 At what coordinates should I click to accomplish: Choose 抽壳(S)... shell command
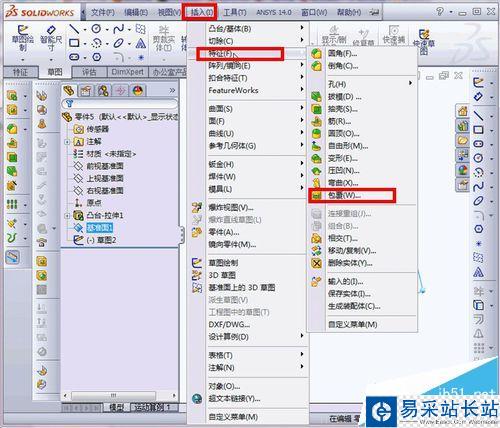point(343,109)
